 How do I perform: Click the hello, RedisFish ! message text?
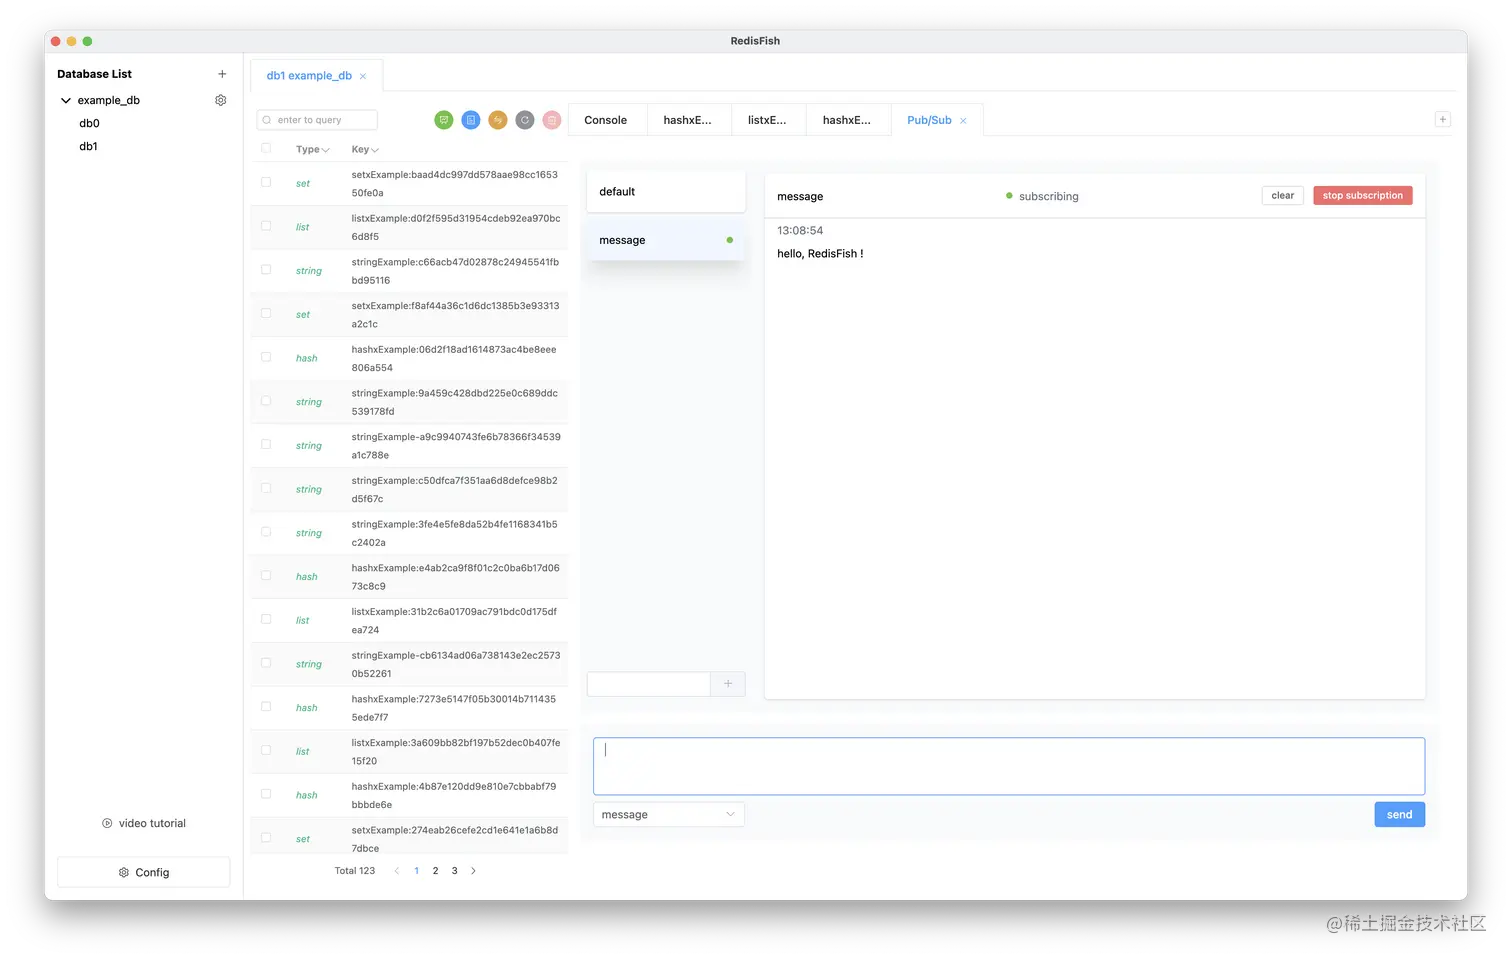(820, 254)
